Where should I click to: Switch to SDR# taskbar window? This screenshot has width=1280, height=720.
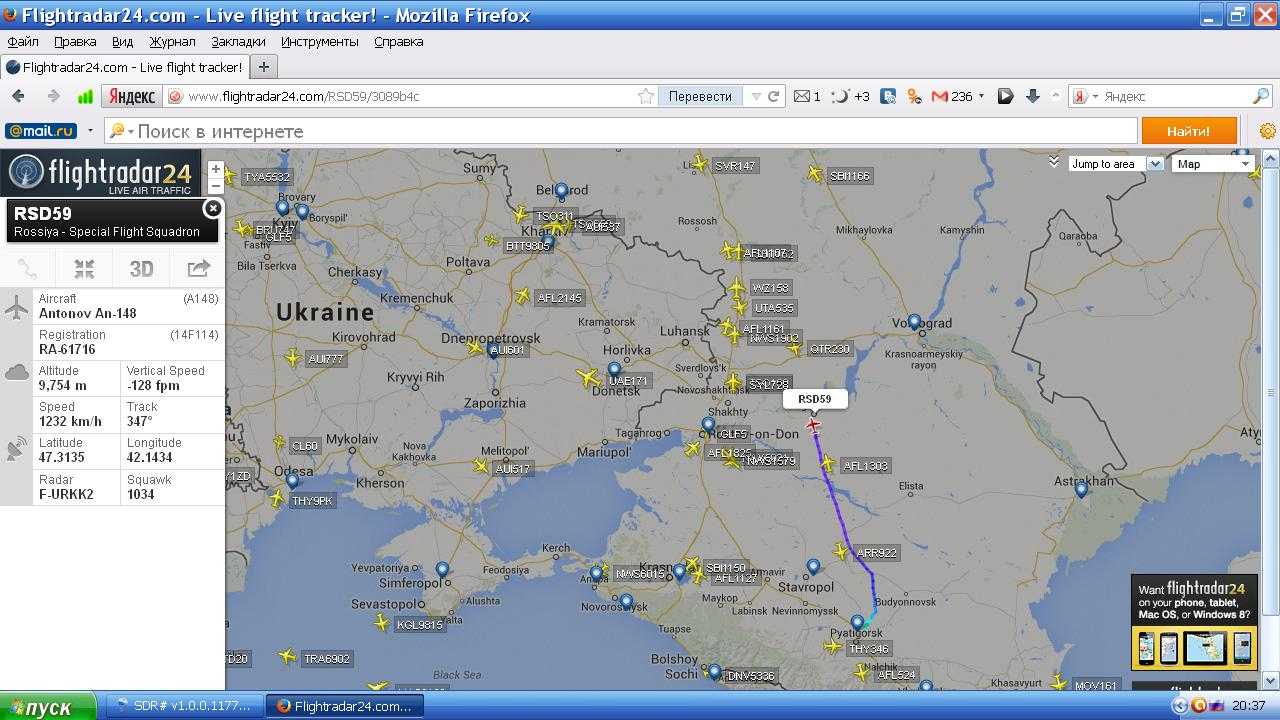[x=183, y=706]
